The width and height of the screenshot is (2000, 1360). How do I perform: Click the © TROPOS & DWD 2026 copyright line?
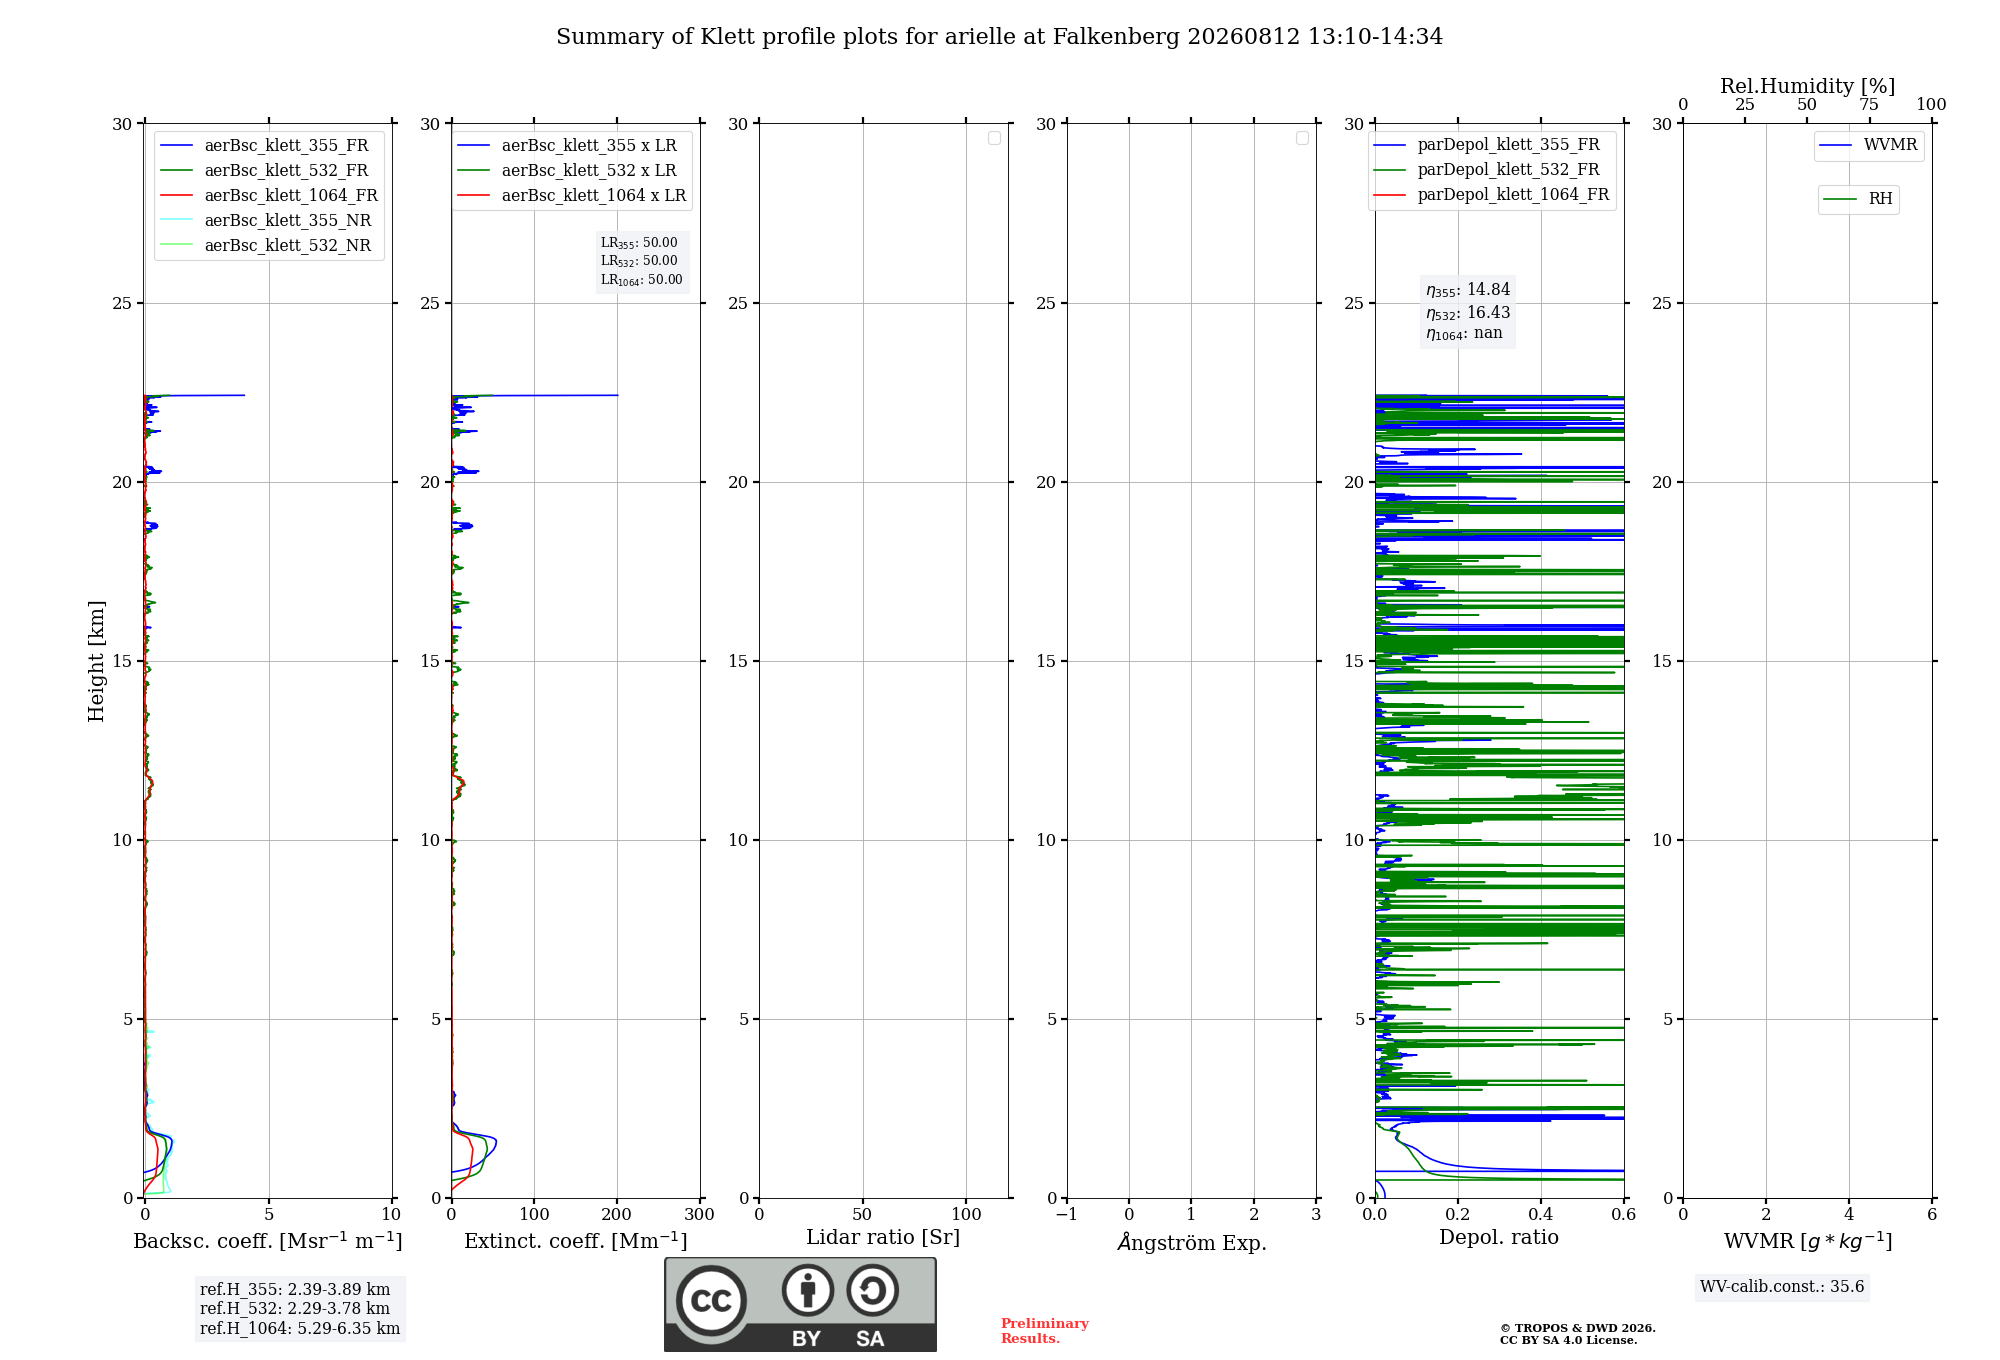tap(1578, 1329)
